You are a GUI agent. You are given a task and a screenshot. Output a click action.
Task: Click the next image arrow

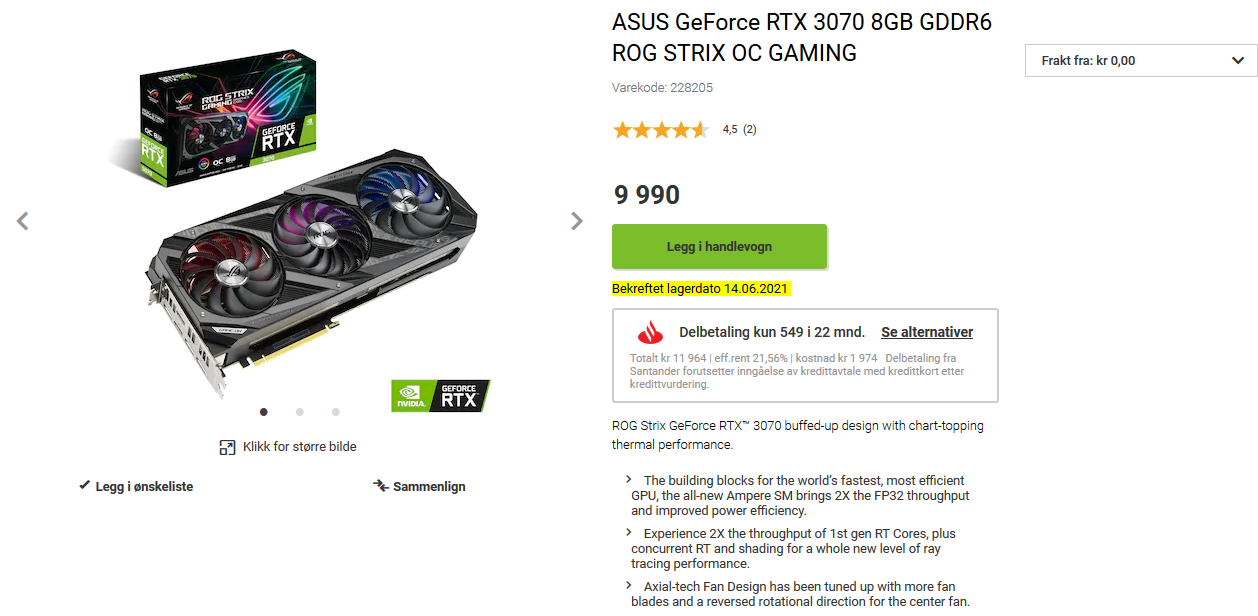click(576, 221)
